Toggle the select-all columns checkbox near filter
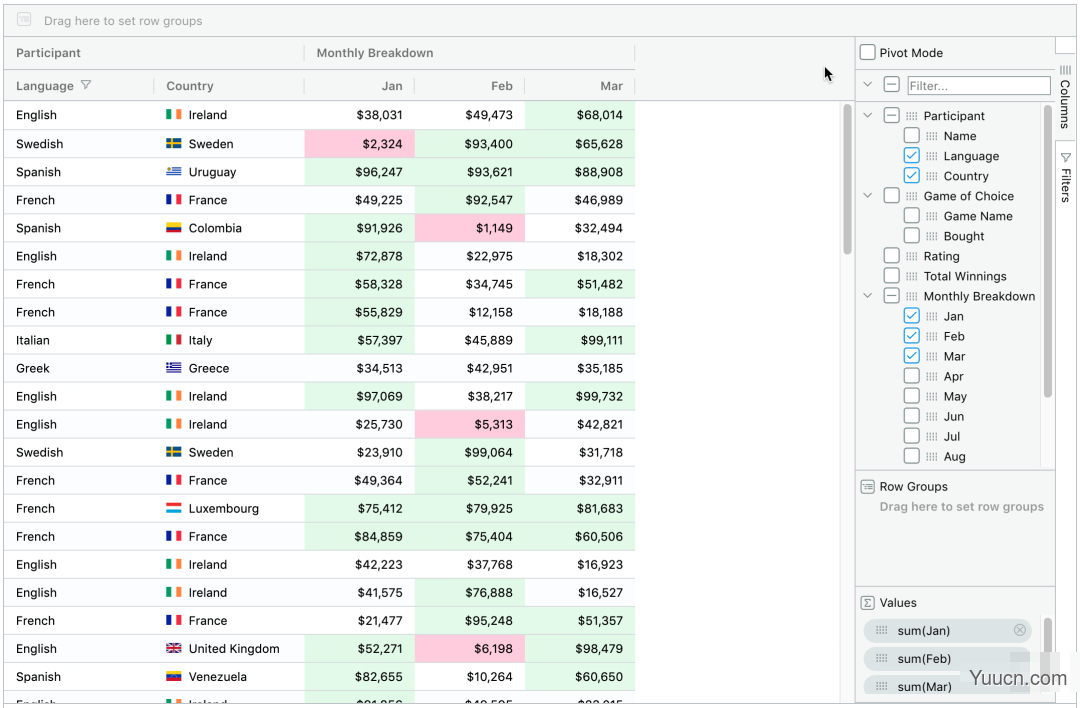Screen dimensions: 1080x708 click(891, 85)
